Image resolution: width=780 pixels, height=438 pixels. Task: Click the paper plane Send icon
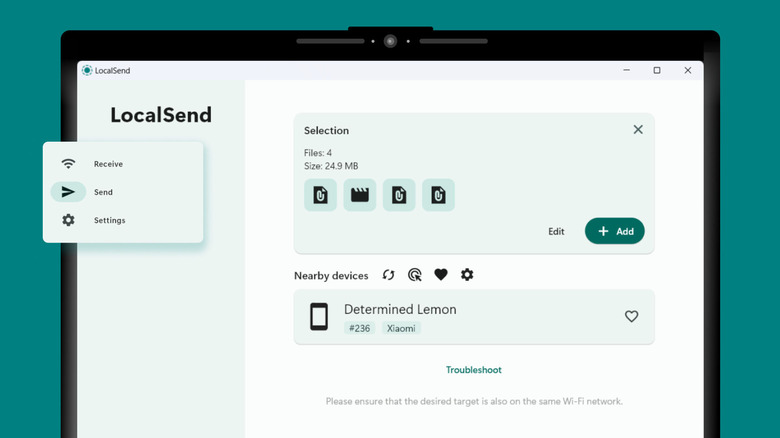(x=68, y=192)
